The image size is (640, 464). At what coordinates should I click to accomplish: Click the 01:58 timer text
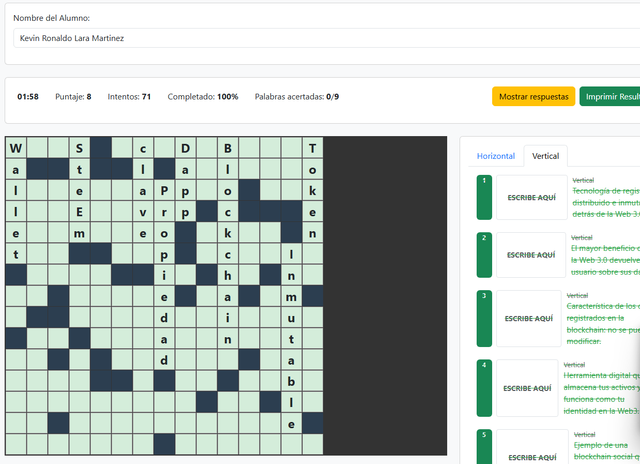click(28, 97)
